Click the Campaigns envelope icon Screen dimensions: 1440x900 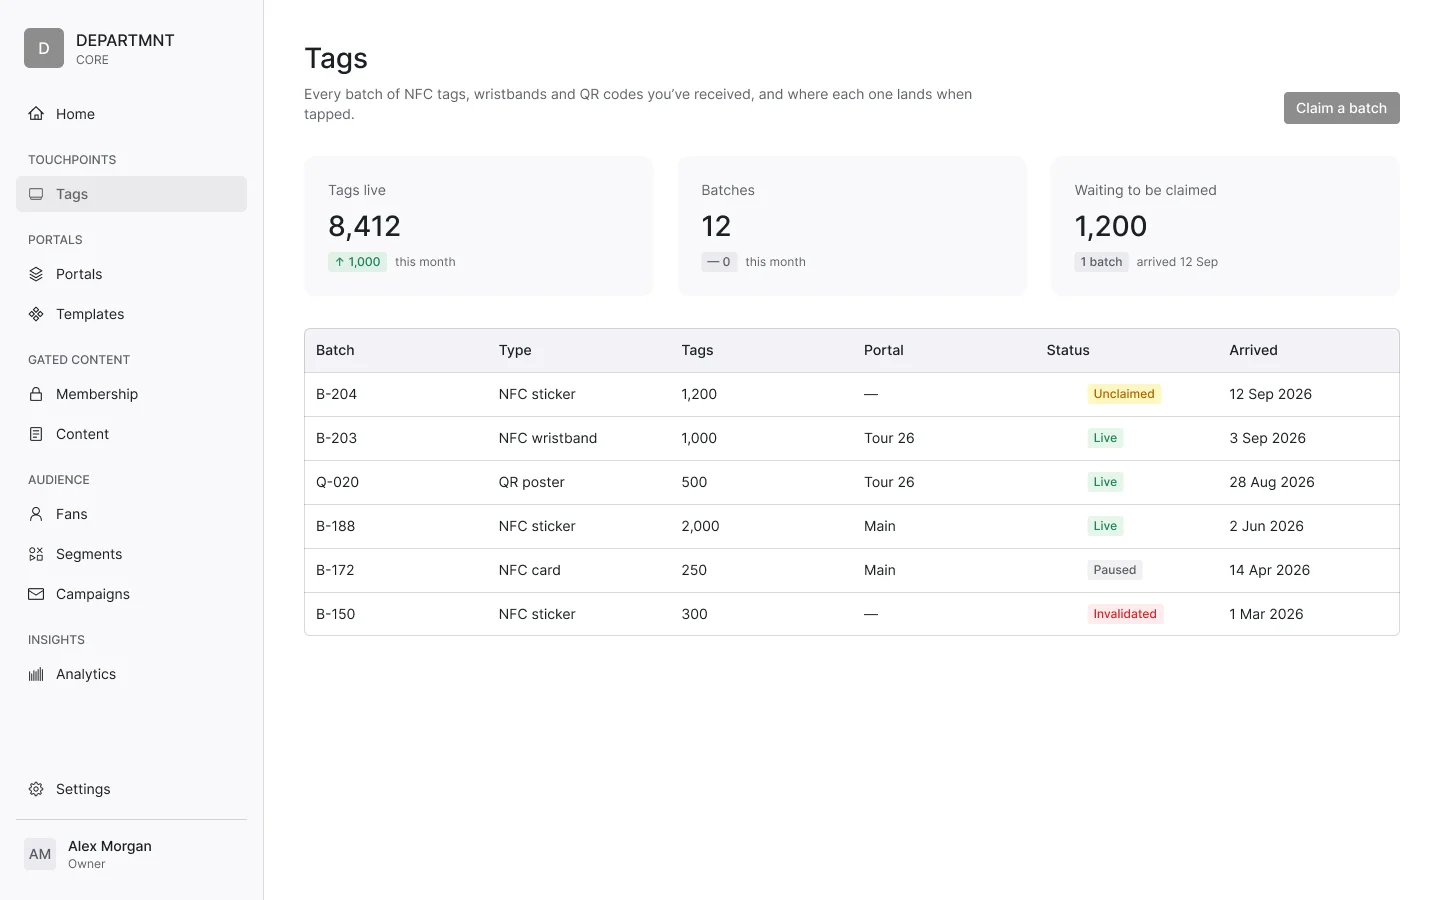click(x=36, y=594)
